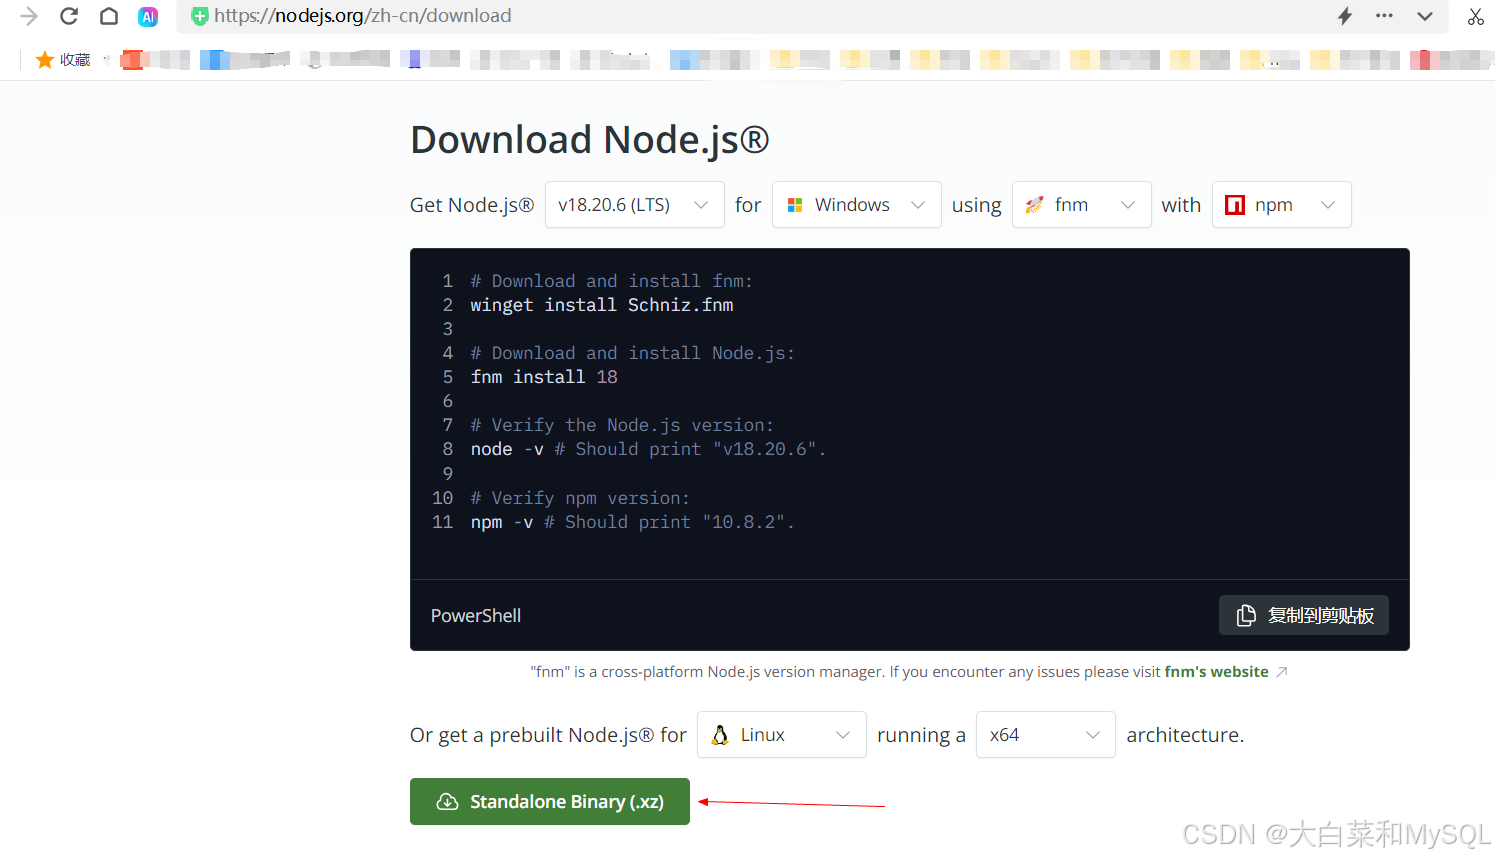The height and width of the screenshot is (860, 1495).
Task: Click chevron arrow of x64 dropdown
Action: (1092, 735)
